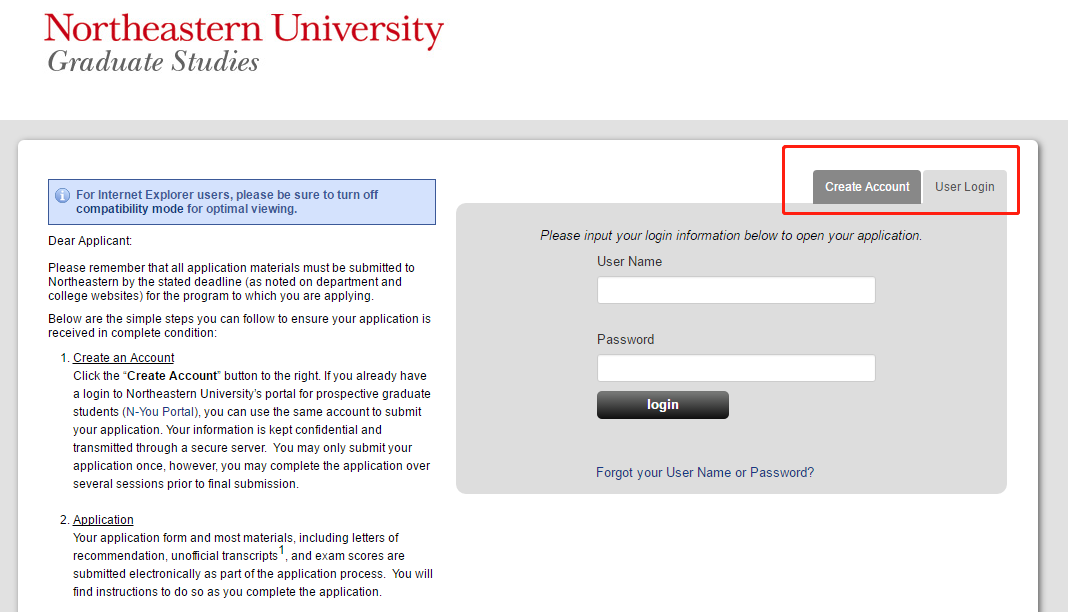Click the blue info icon in the notice
1068x612 pixels.
62,196
